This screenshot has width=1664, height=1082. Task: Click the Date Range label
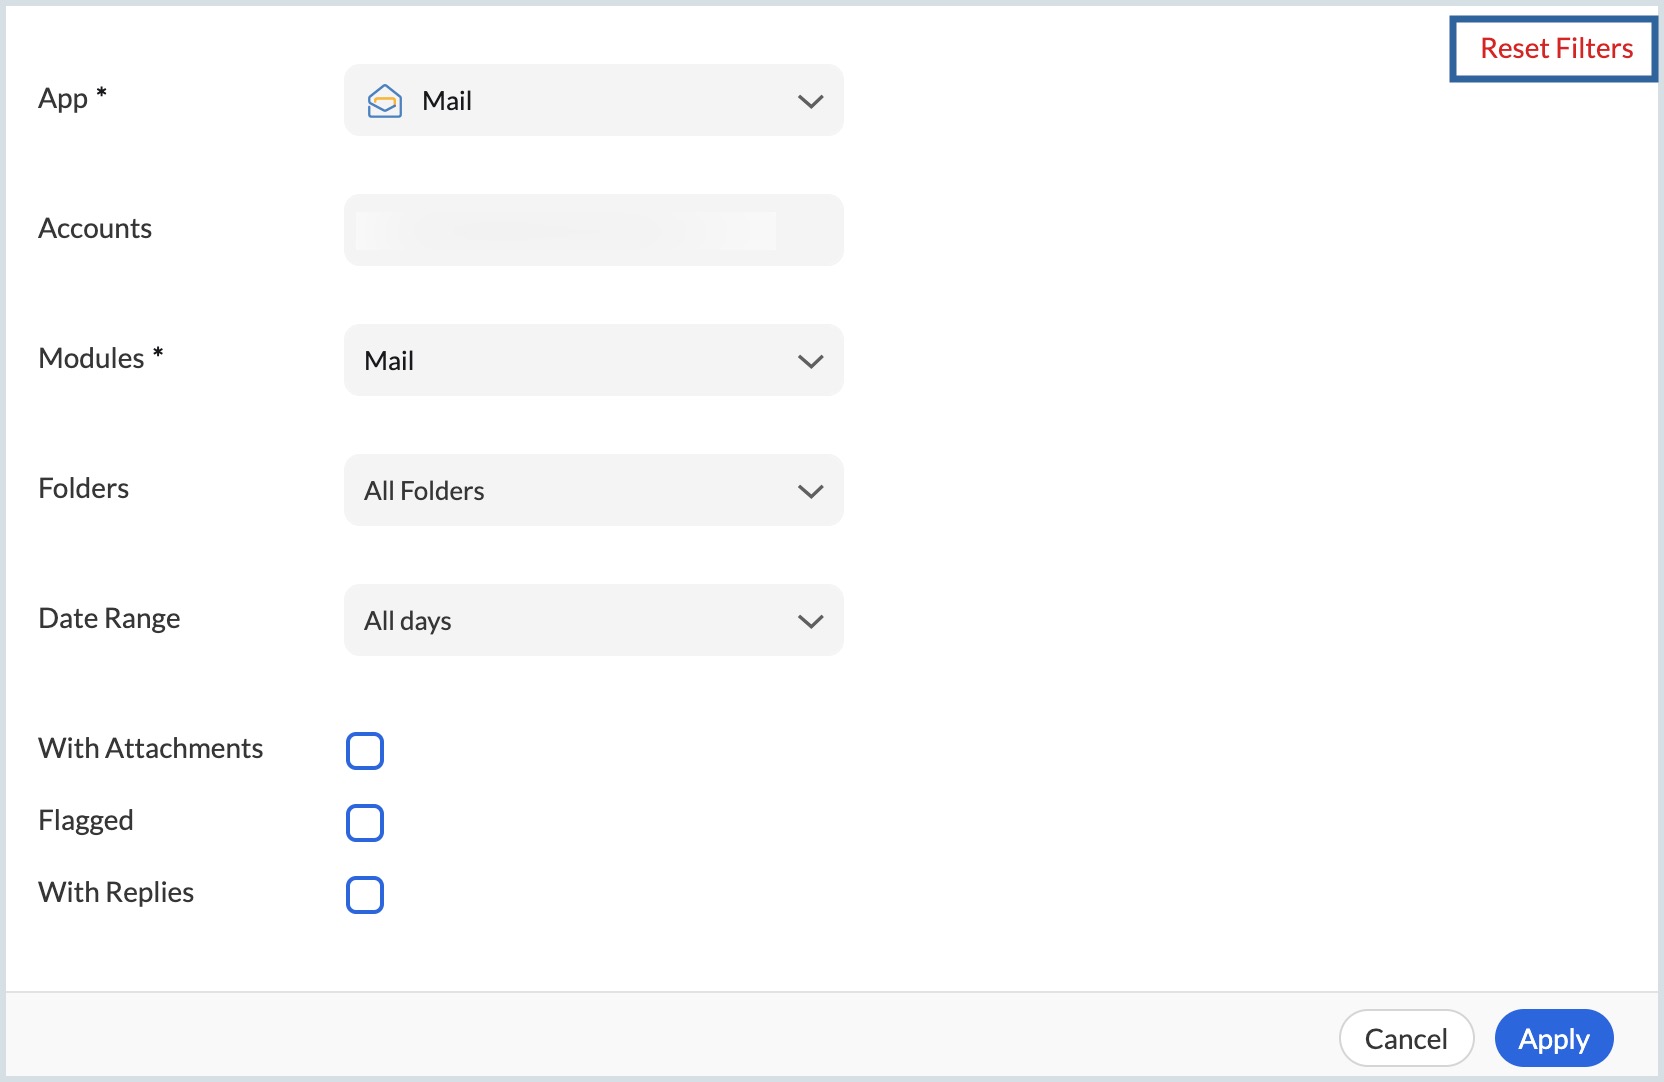[109, 619]
